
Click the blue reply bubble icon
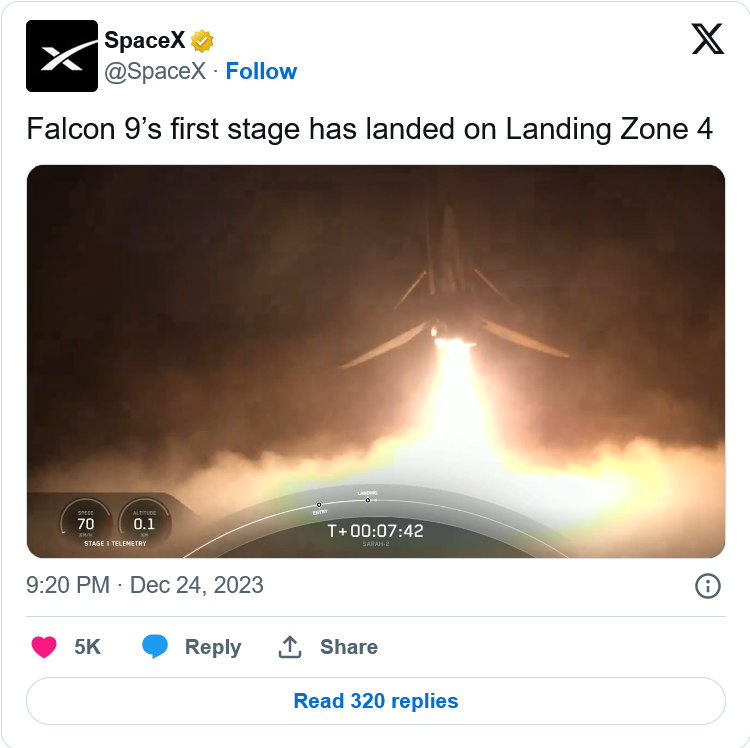pyautogui.click(x=155, y=647)
